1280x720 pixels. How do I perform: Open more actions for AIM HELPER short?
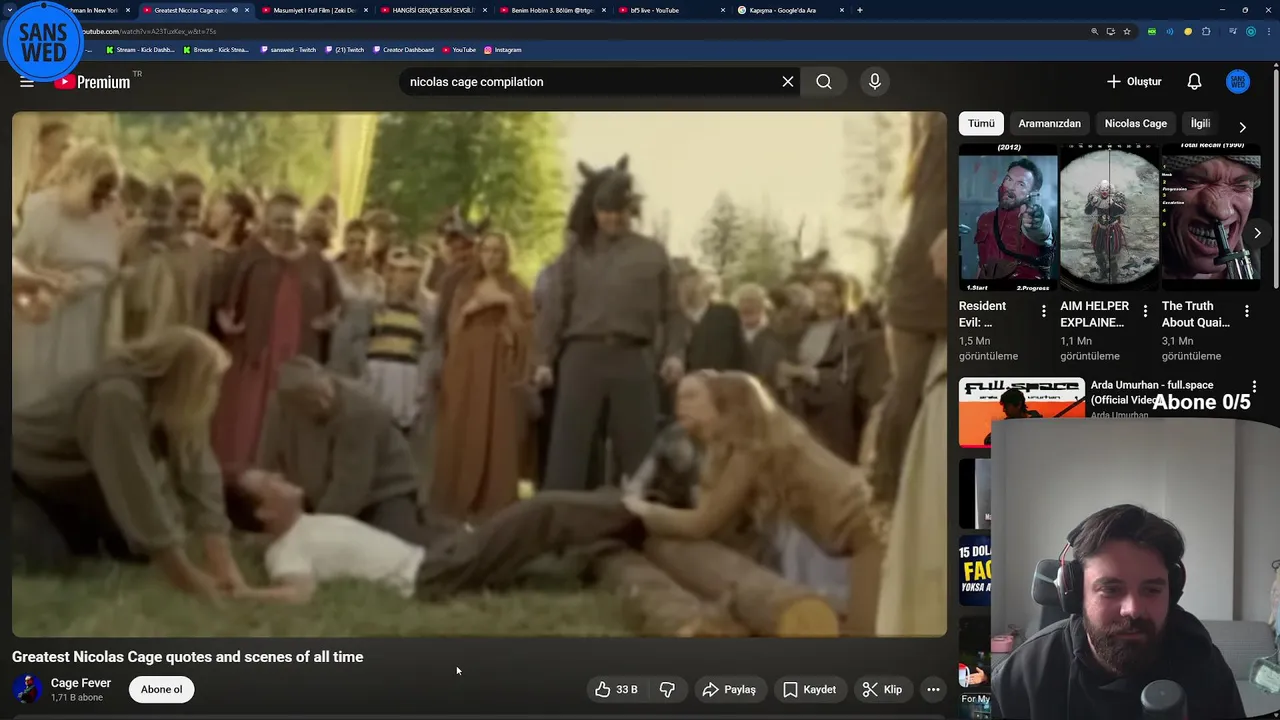coord(1145,312)
